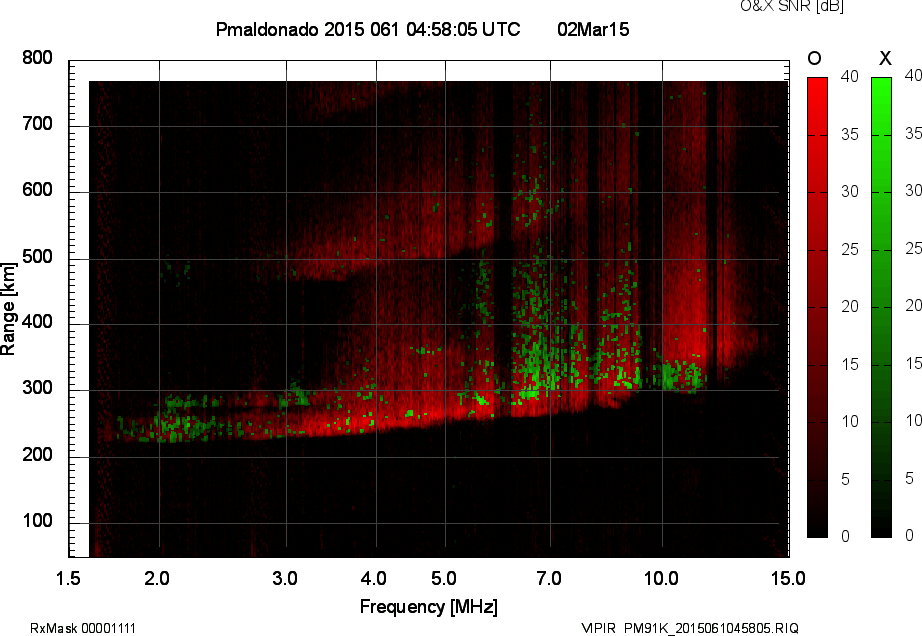Click the 300 range tick label
The image size is (922, 636).
pos(37,388)
